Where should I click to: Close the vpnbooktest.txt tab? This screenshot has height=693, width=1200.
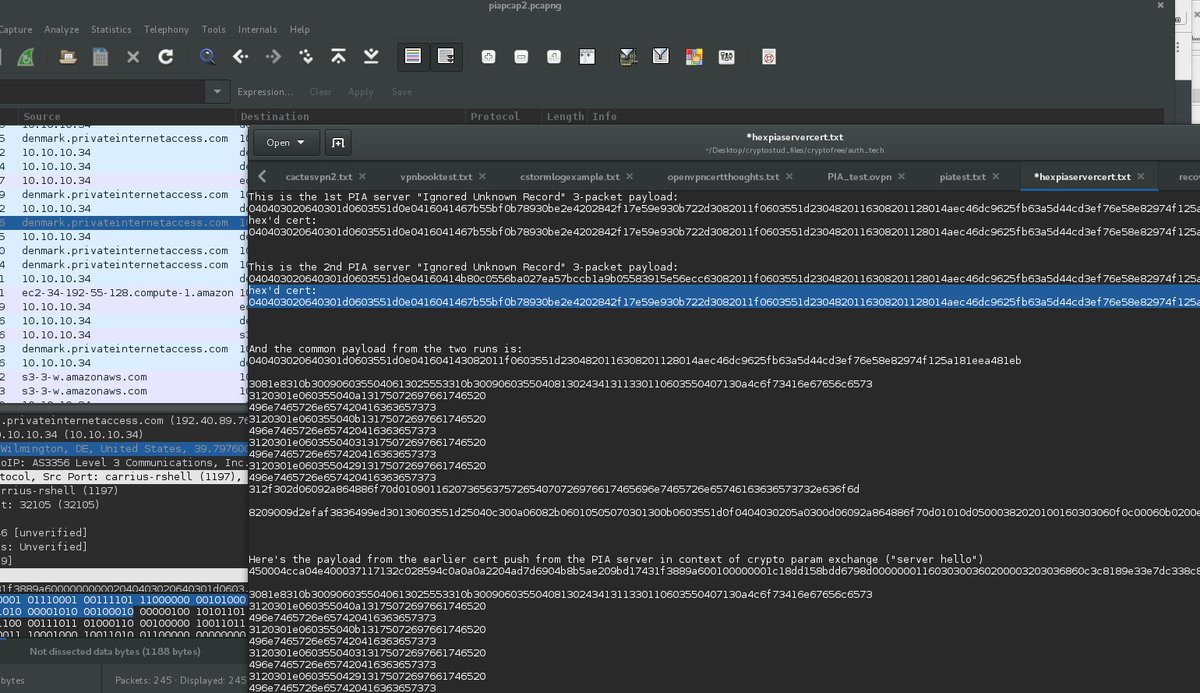pyautogui.click(x=484, y=177)
